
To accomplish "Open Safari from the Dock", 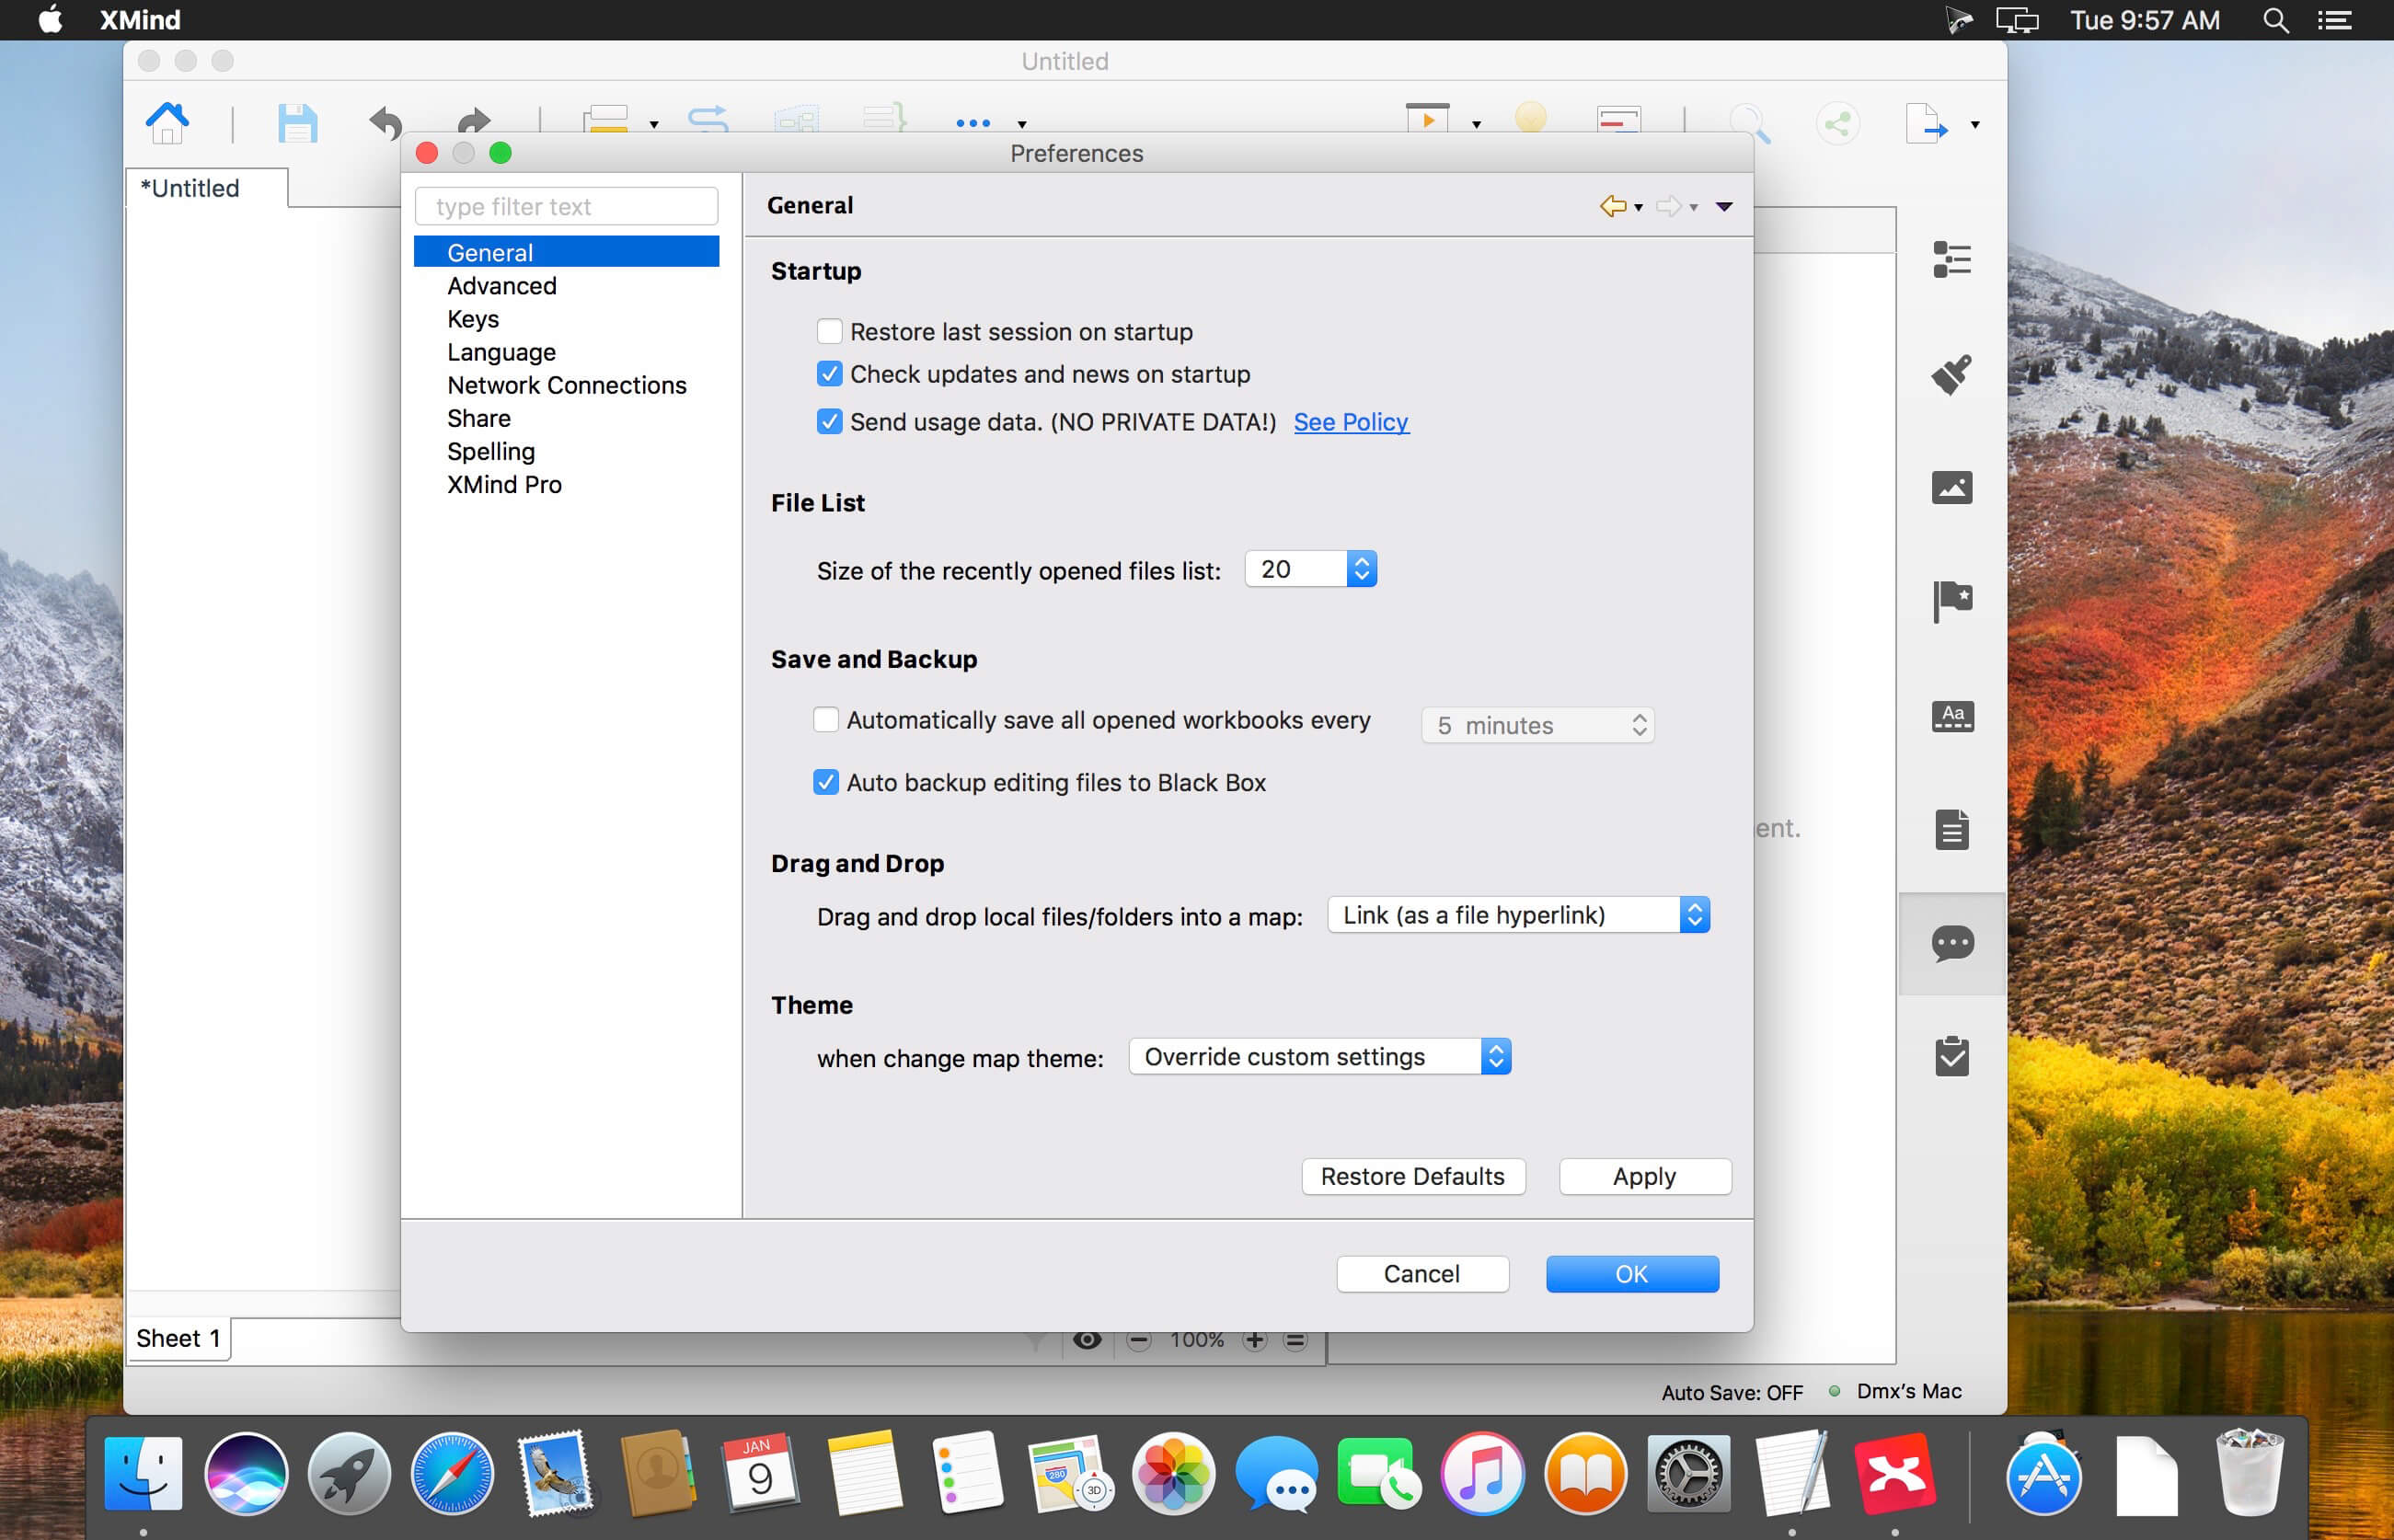I will pyautogui.click(x=452, y=1474).
